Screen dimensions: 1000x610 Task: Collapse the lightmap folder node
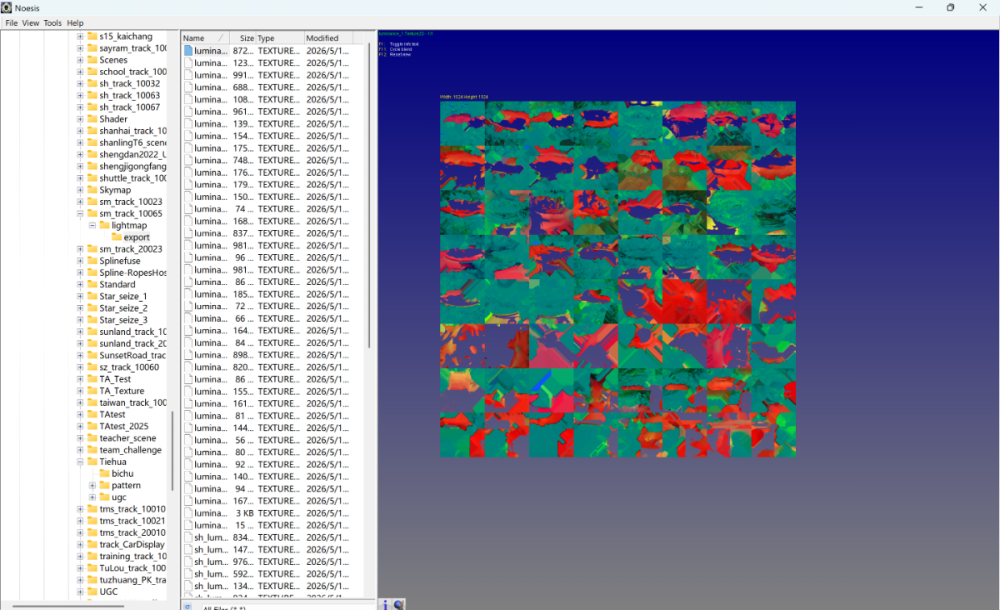pyautogui.click(x=92, y=225)
